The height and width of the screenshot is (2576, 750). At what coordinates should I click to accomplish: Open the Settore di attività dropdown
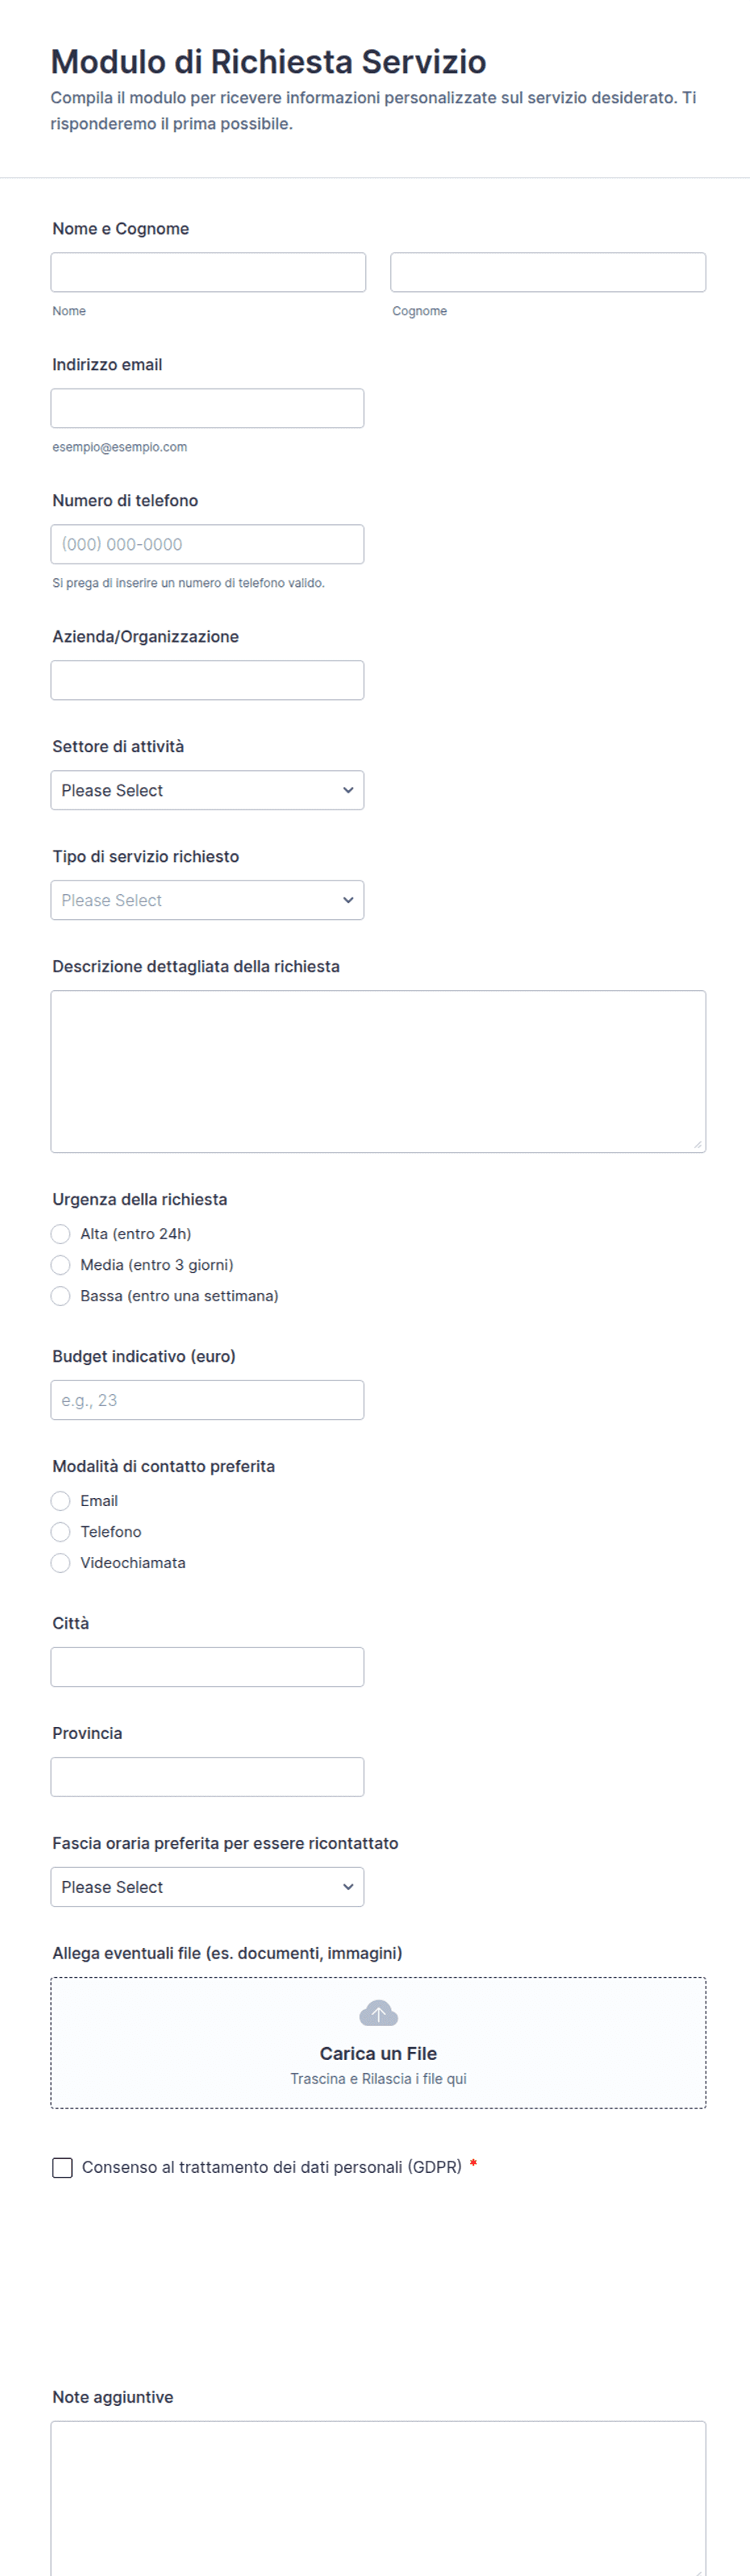[x=207, y=790]
